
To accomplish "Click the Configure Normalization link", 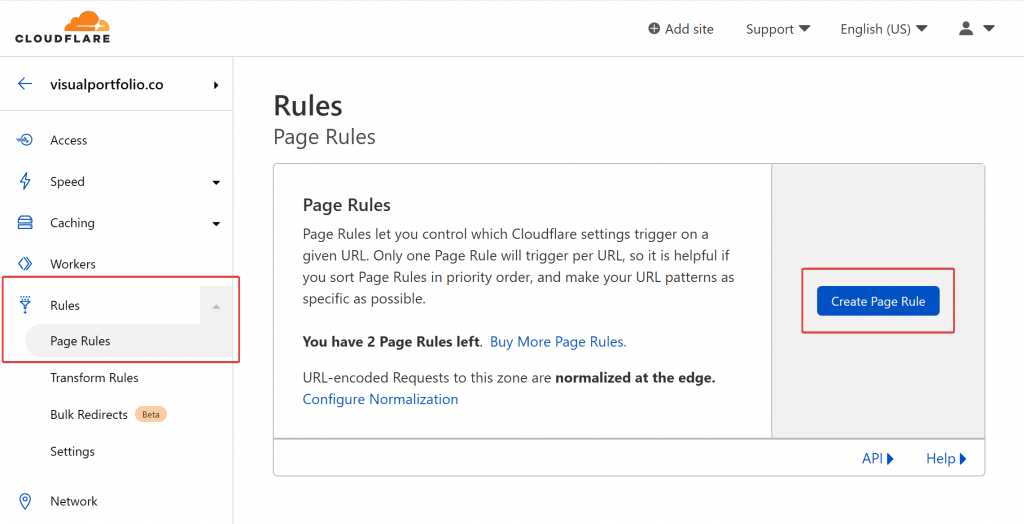I will pos(380,399).
